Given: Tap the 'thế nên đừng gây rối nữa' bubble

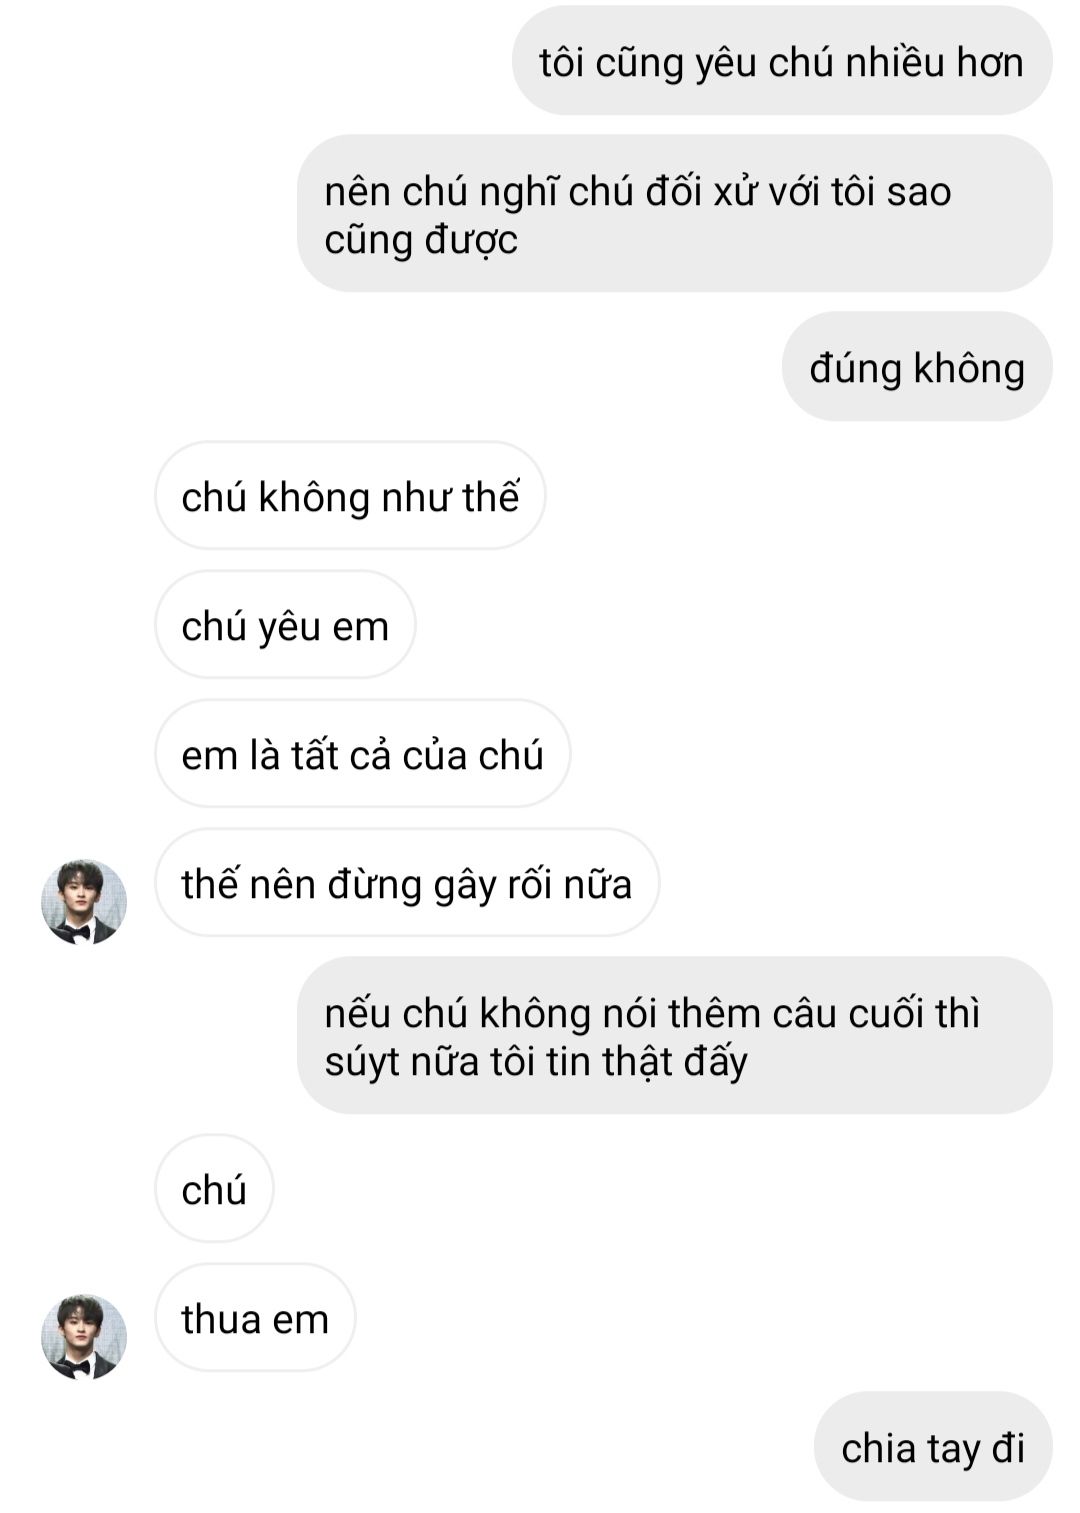Looking at the screenshot, I should coord(407,883).
